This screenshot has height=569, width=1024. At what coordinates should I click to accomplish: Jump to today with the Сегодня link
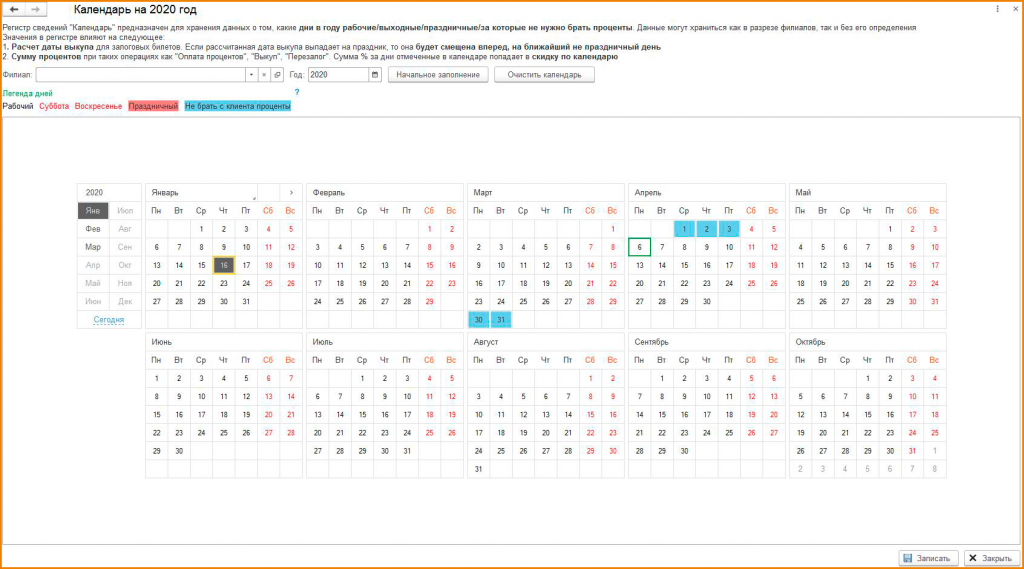point(108,319)
